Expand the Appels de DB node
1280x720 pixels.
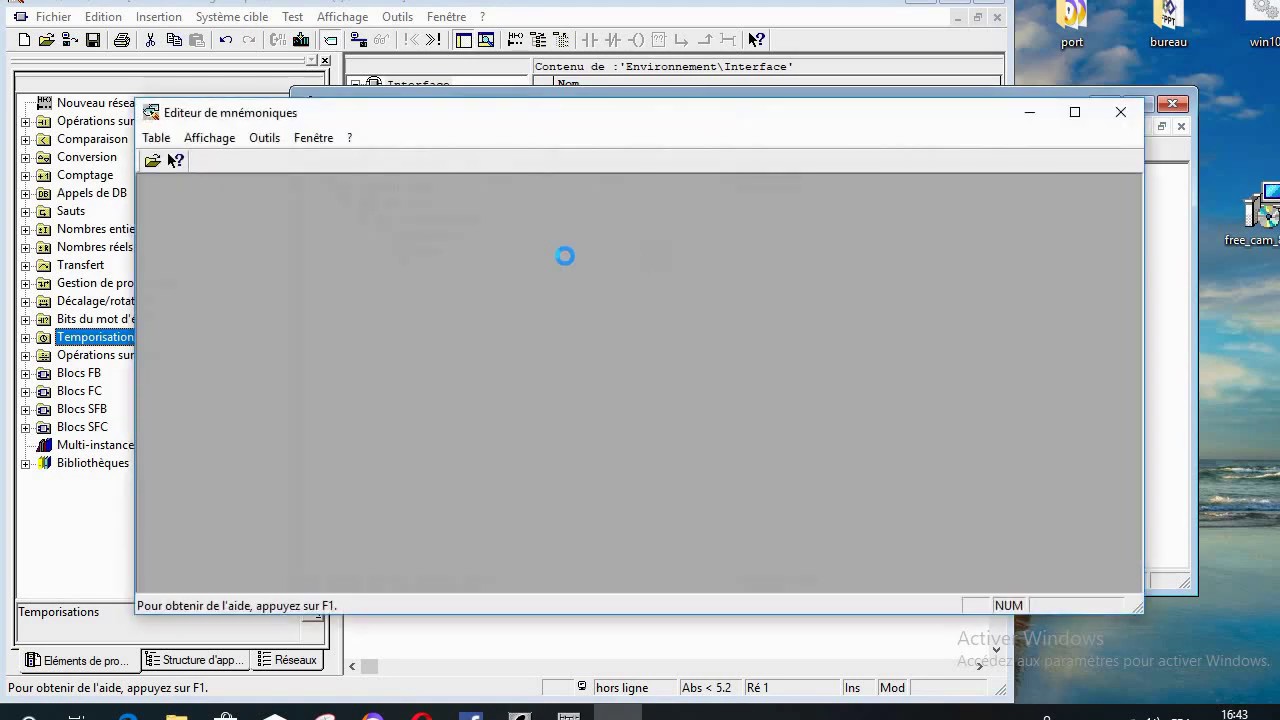coord(25,193)
